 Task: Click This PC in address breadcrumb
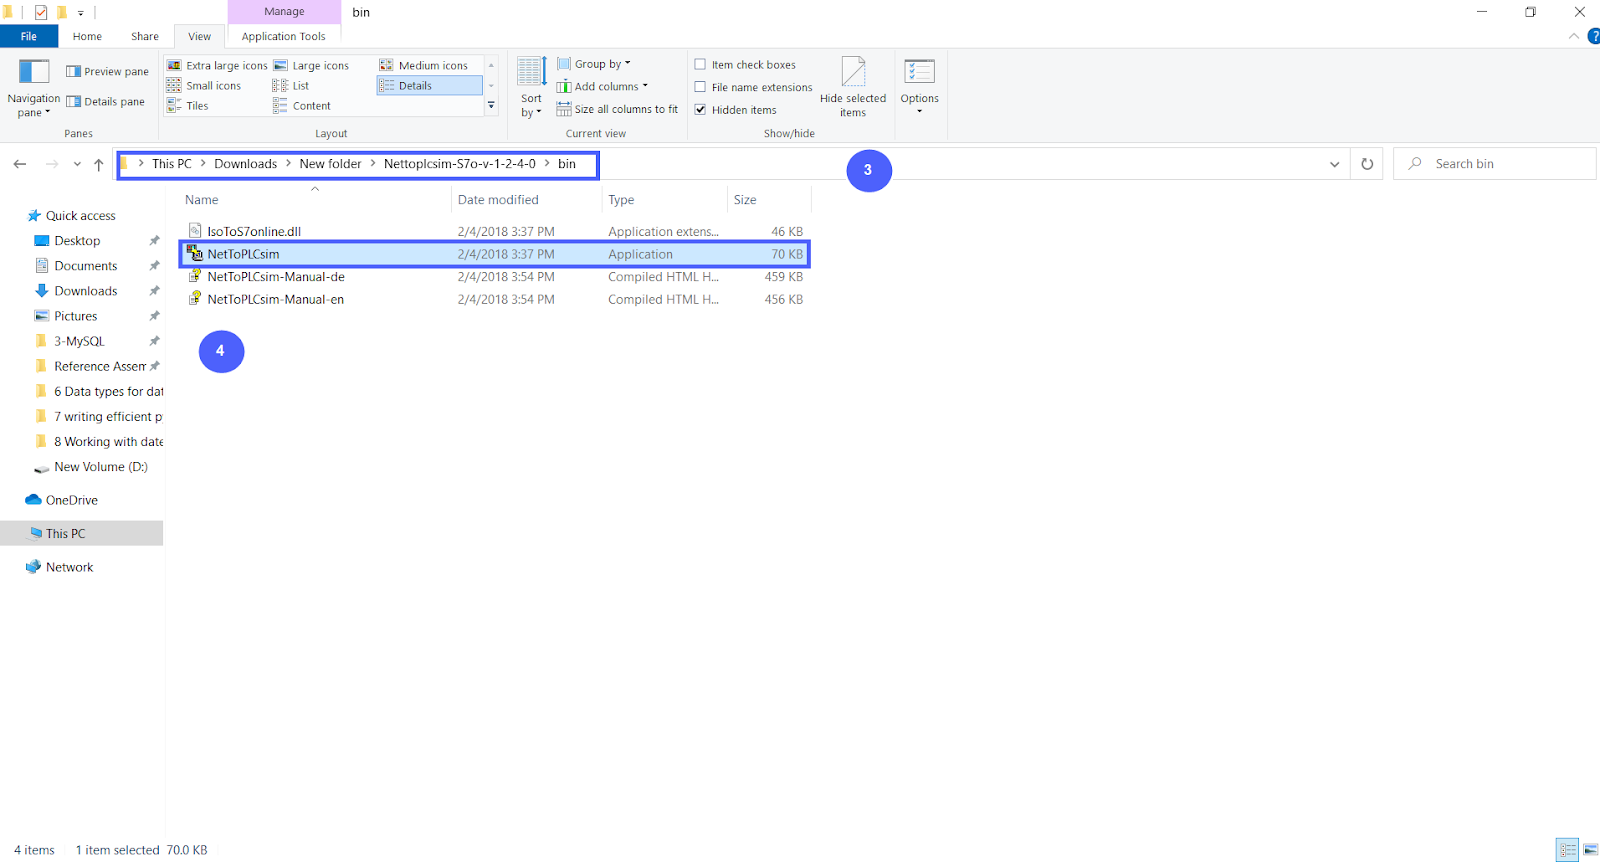pos(171,164)
